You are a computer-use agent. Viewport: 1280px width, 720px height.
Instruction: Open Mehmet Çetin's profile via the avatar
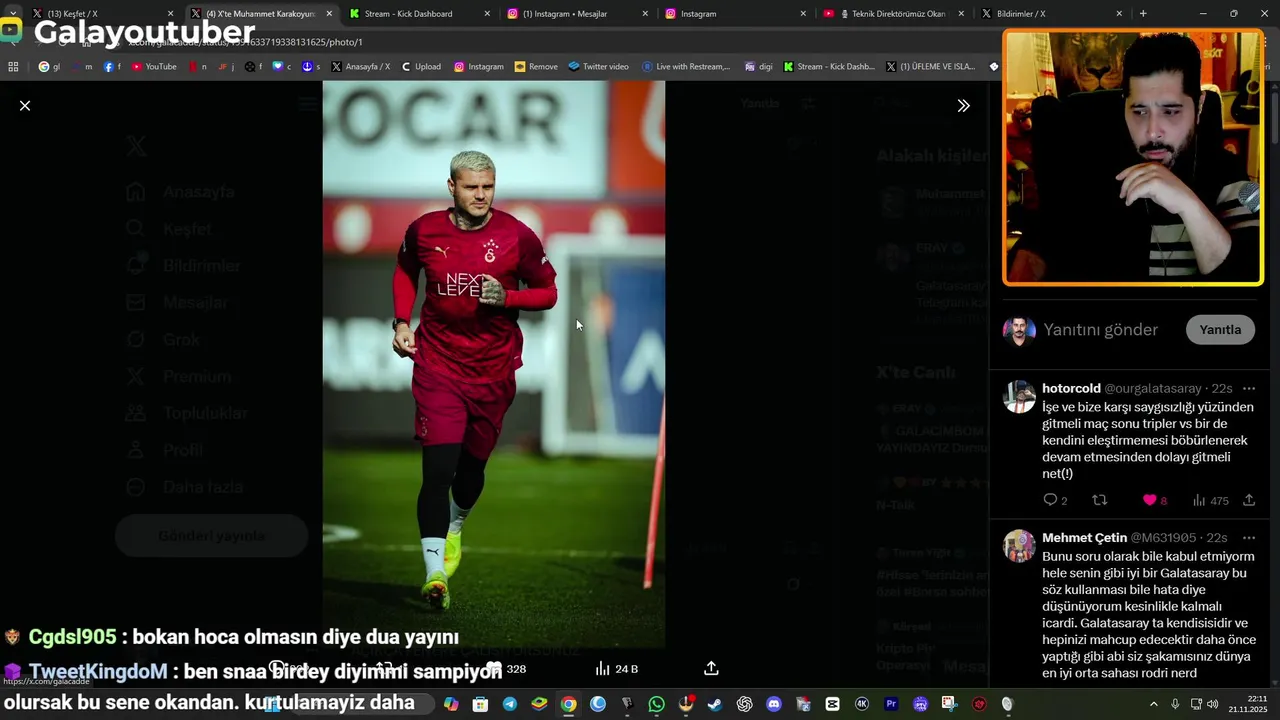click(1019, 546)
